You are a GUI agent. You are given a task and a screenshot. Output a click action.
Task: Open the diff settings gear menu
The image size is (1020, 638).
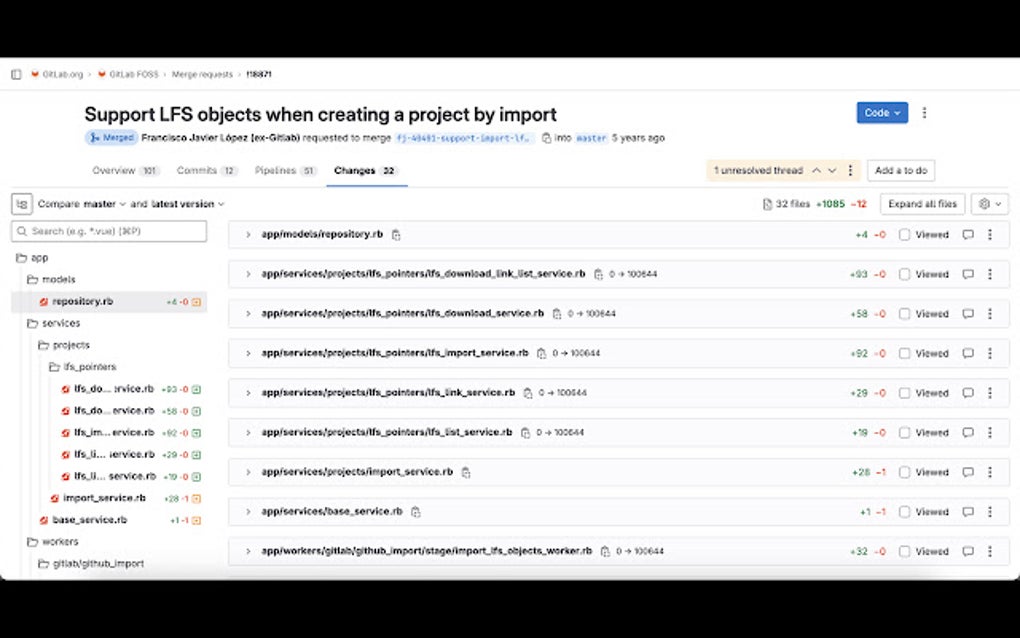click(x=989, y=204)
